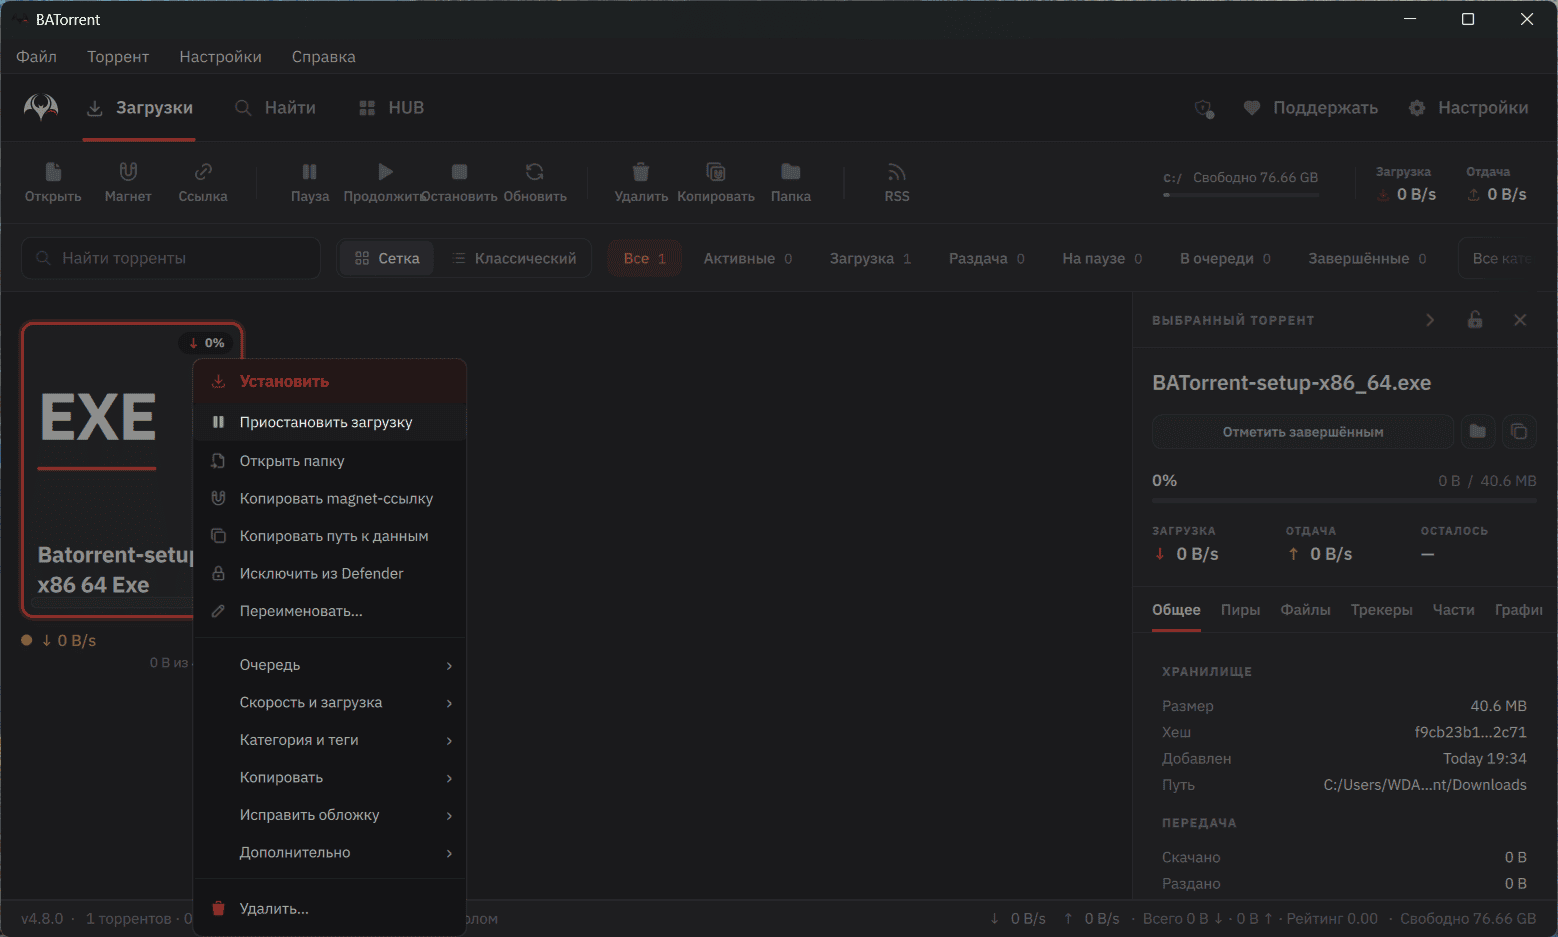Select Исключить из Defender menu entry
Viewport: 1558px width, 937px height.
(330, 573)
